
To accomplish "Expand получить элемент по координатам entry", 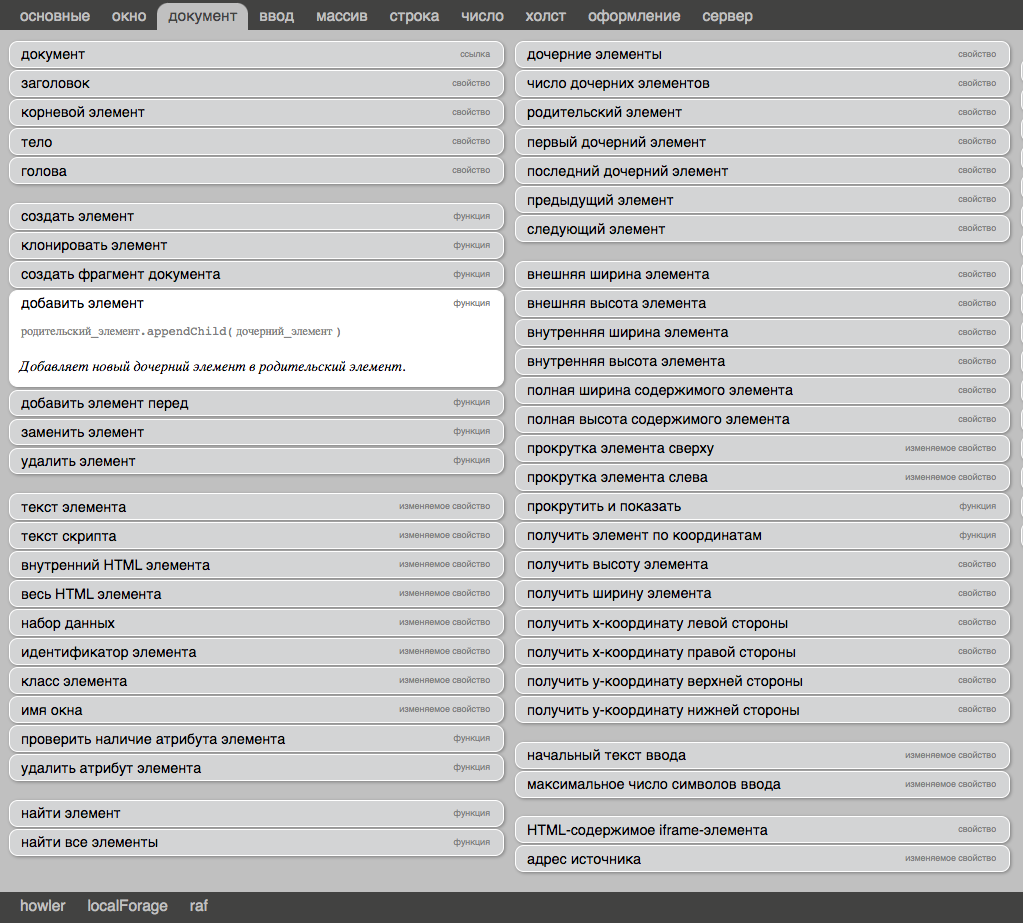I will pyautogui.click(x=762, y=536).
